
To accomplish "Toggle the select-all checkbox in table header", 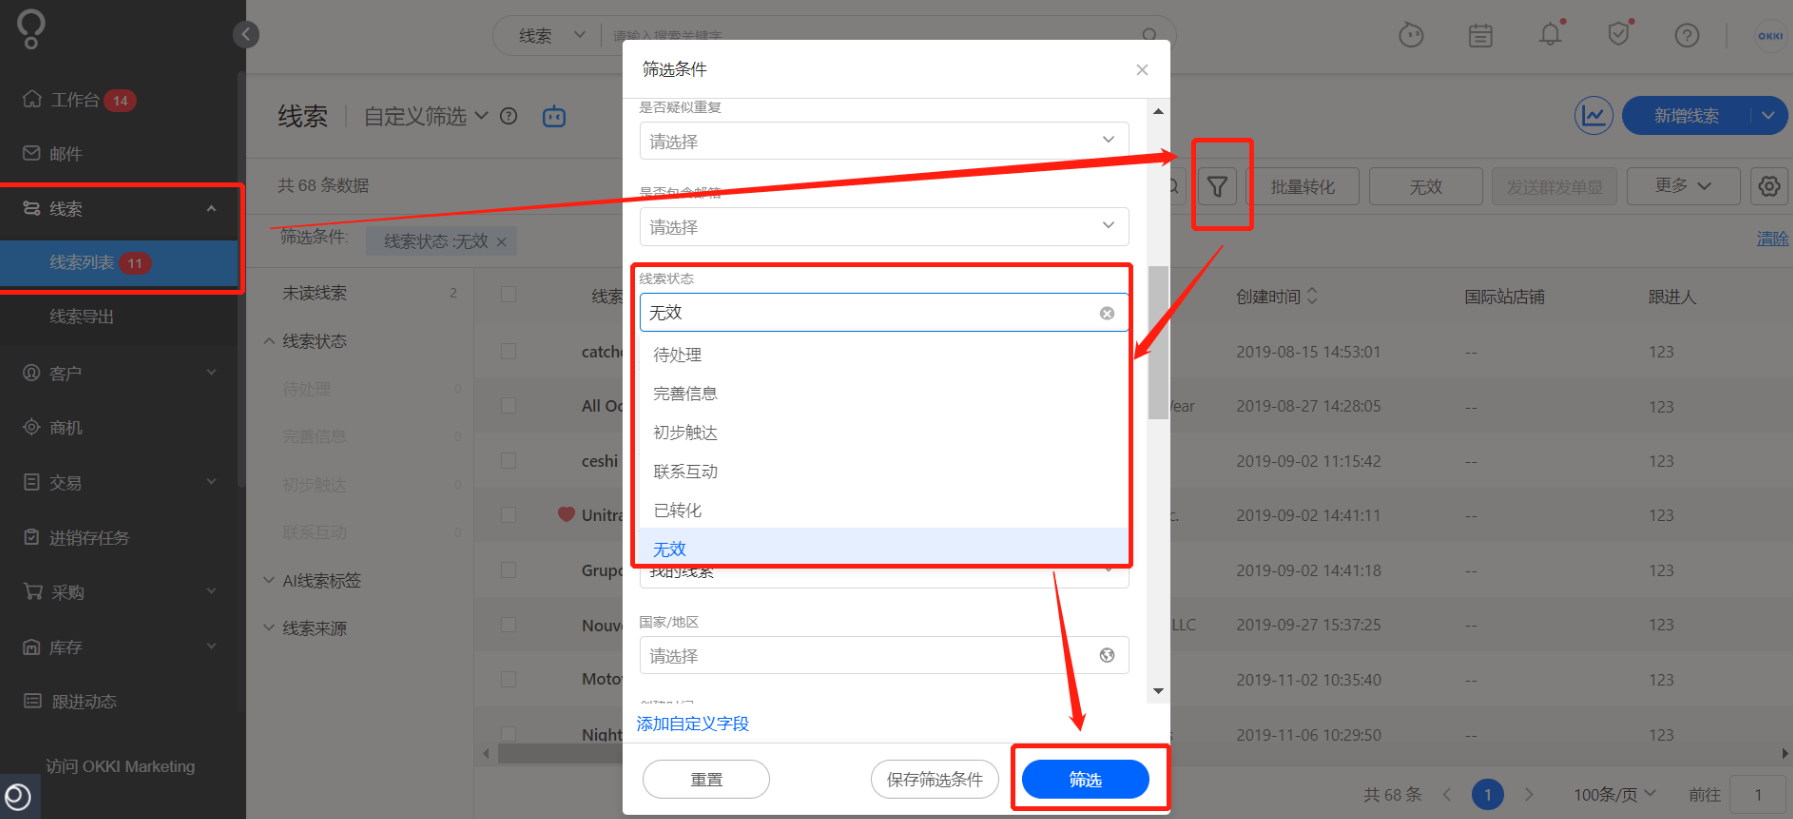I will (x=508, y=295).
